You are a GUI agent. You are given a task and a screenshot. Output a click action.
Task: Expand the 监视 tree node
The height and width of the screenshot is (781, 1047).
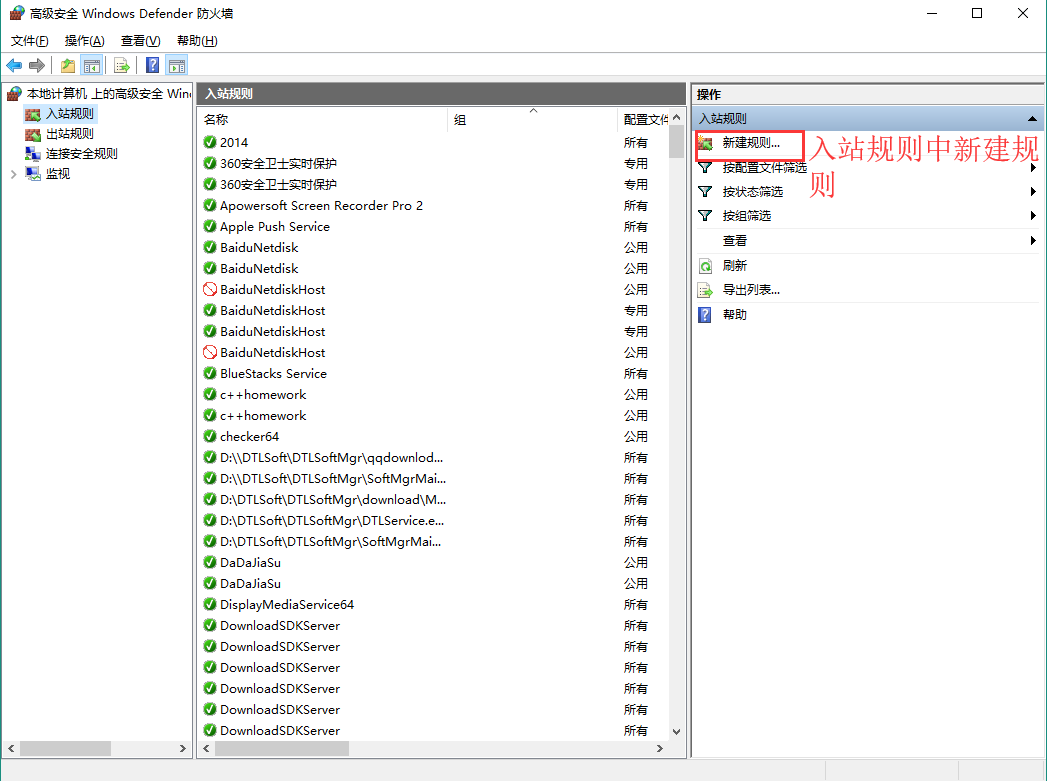[13, 174]
